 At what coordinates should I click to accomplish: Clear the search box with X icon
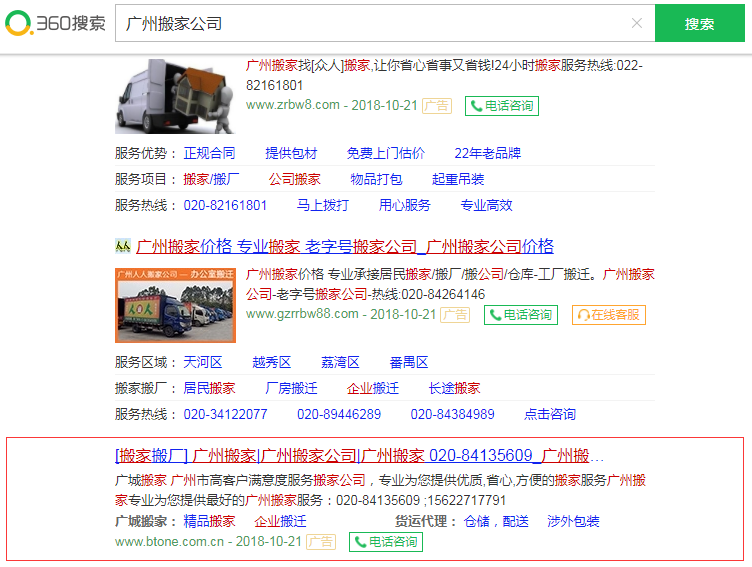(637, 24)
